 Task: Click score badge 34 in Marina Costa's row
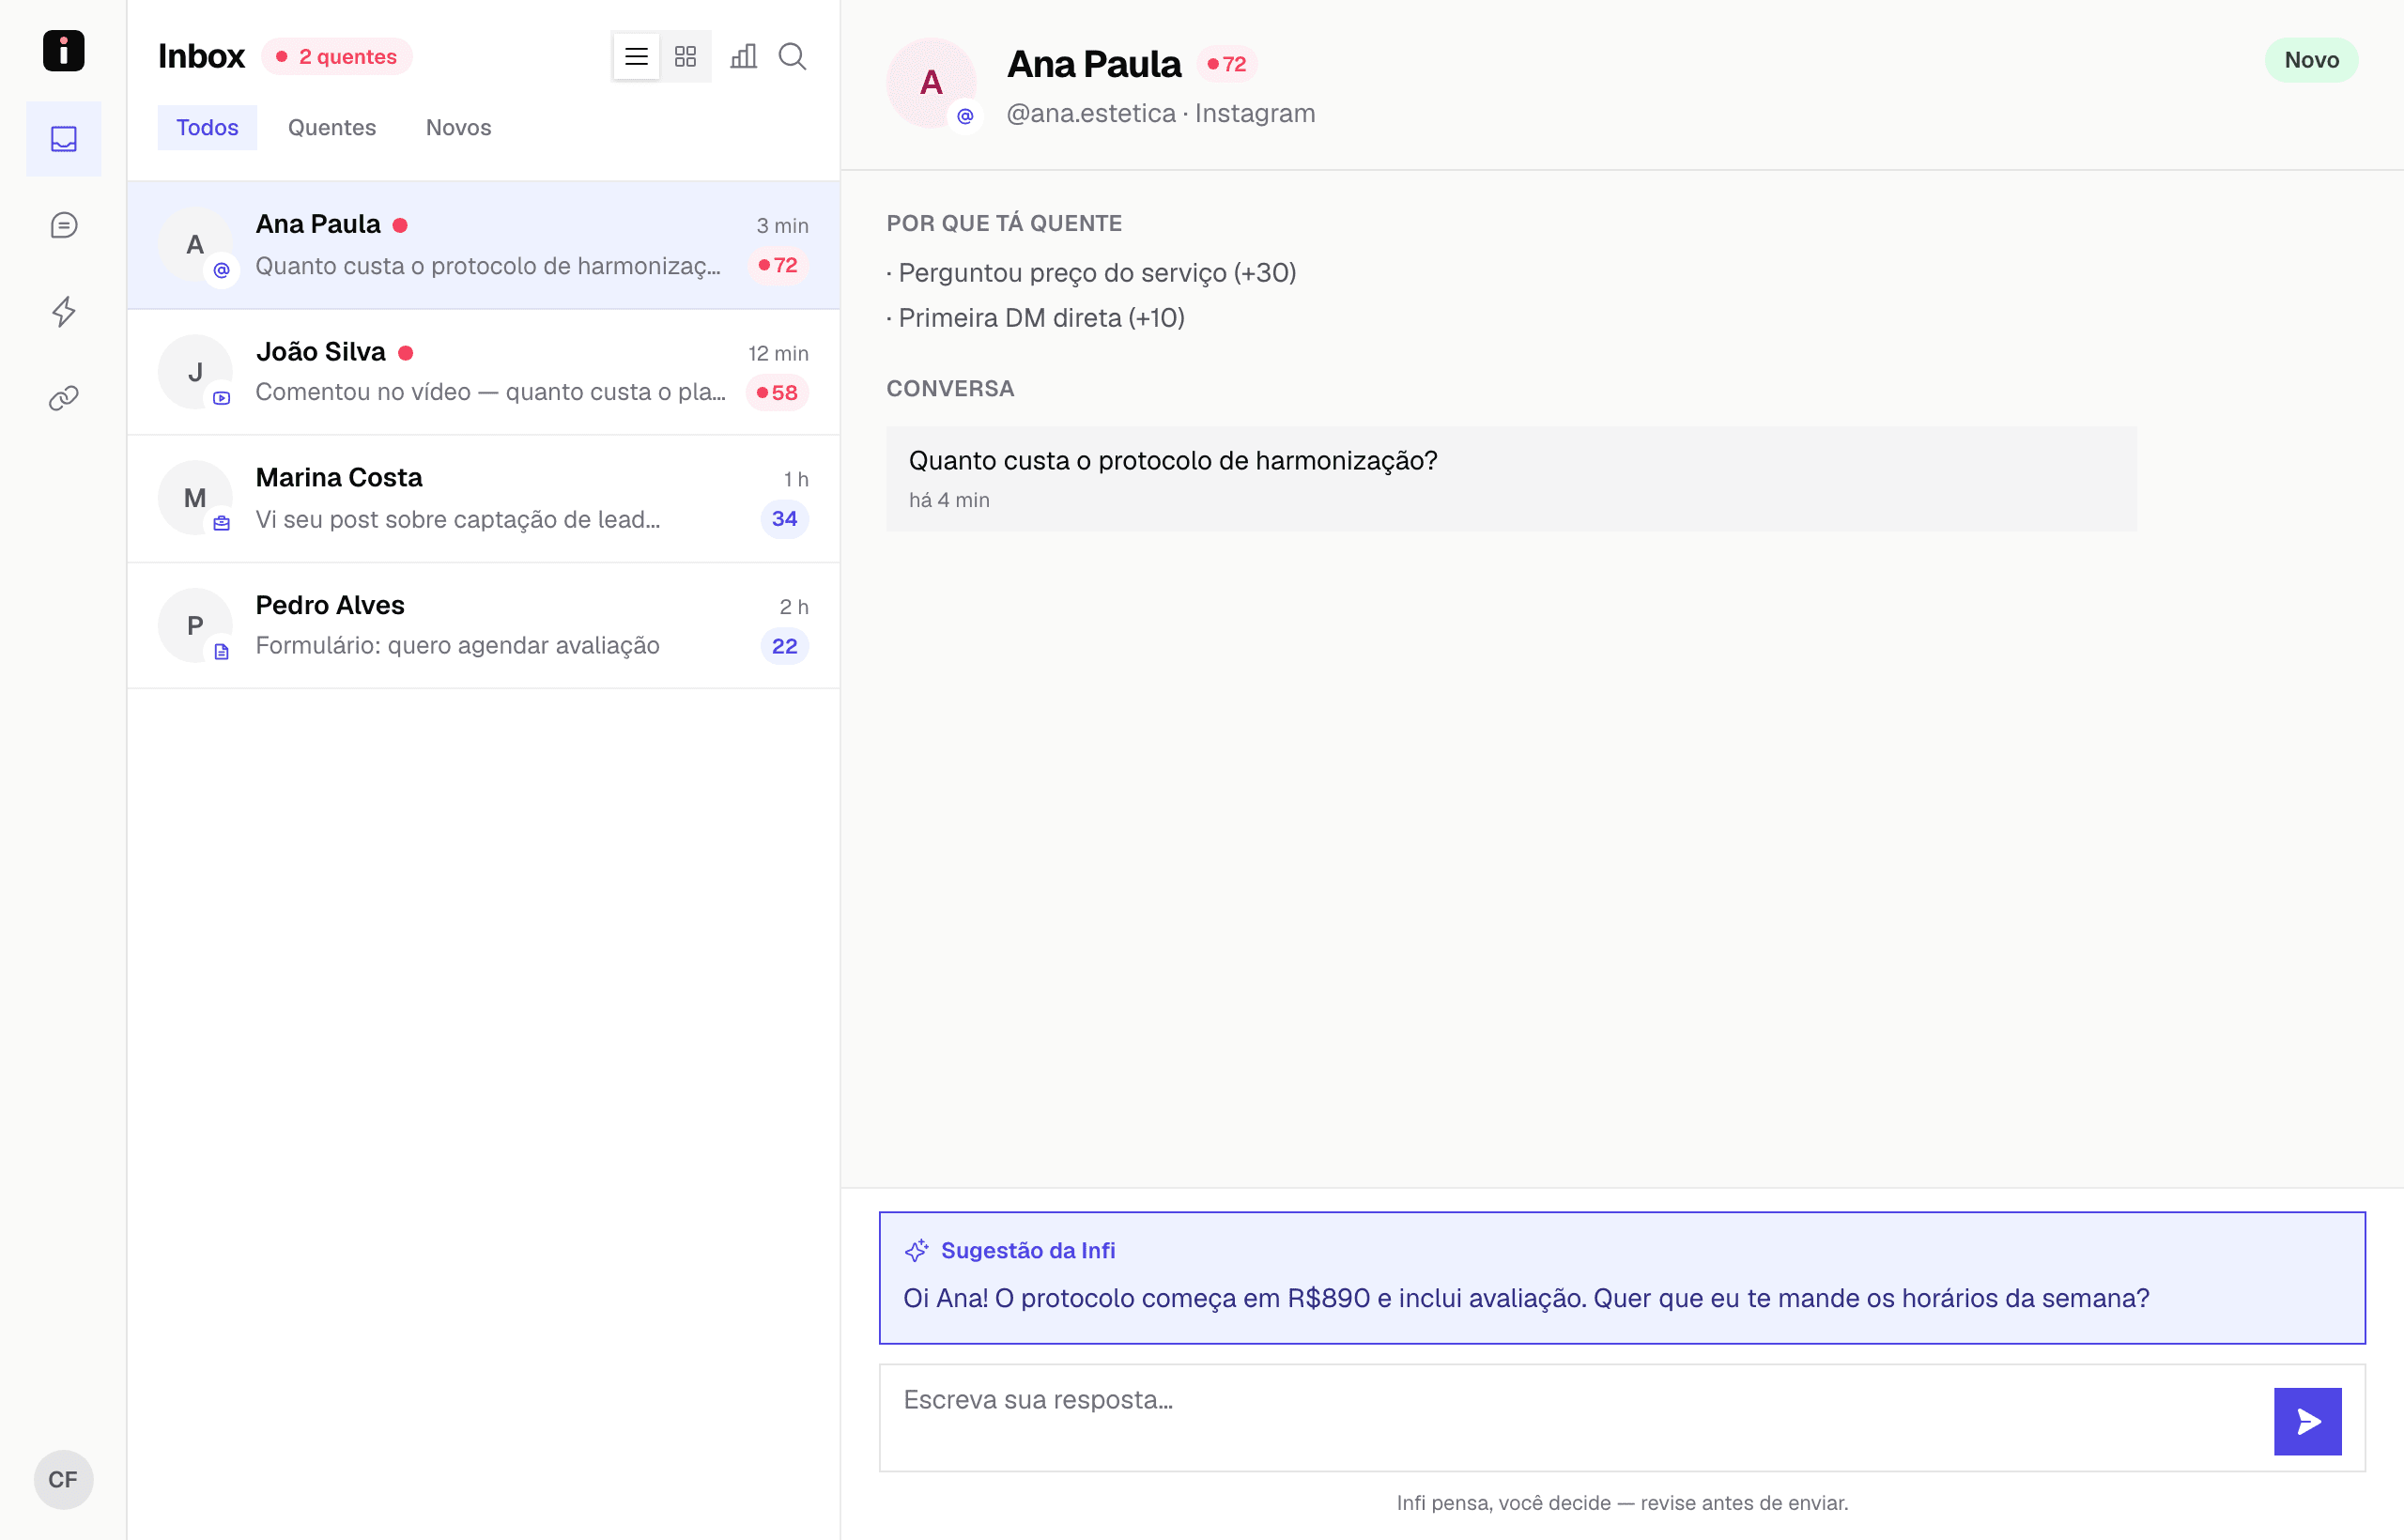tap(784, 519)
